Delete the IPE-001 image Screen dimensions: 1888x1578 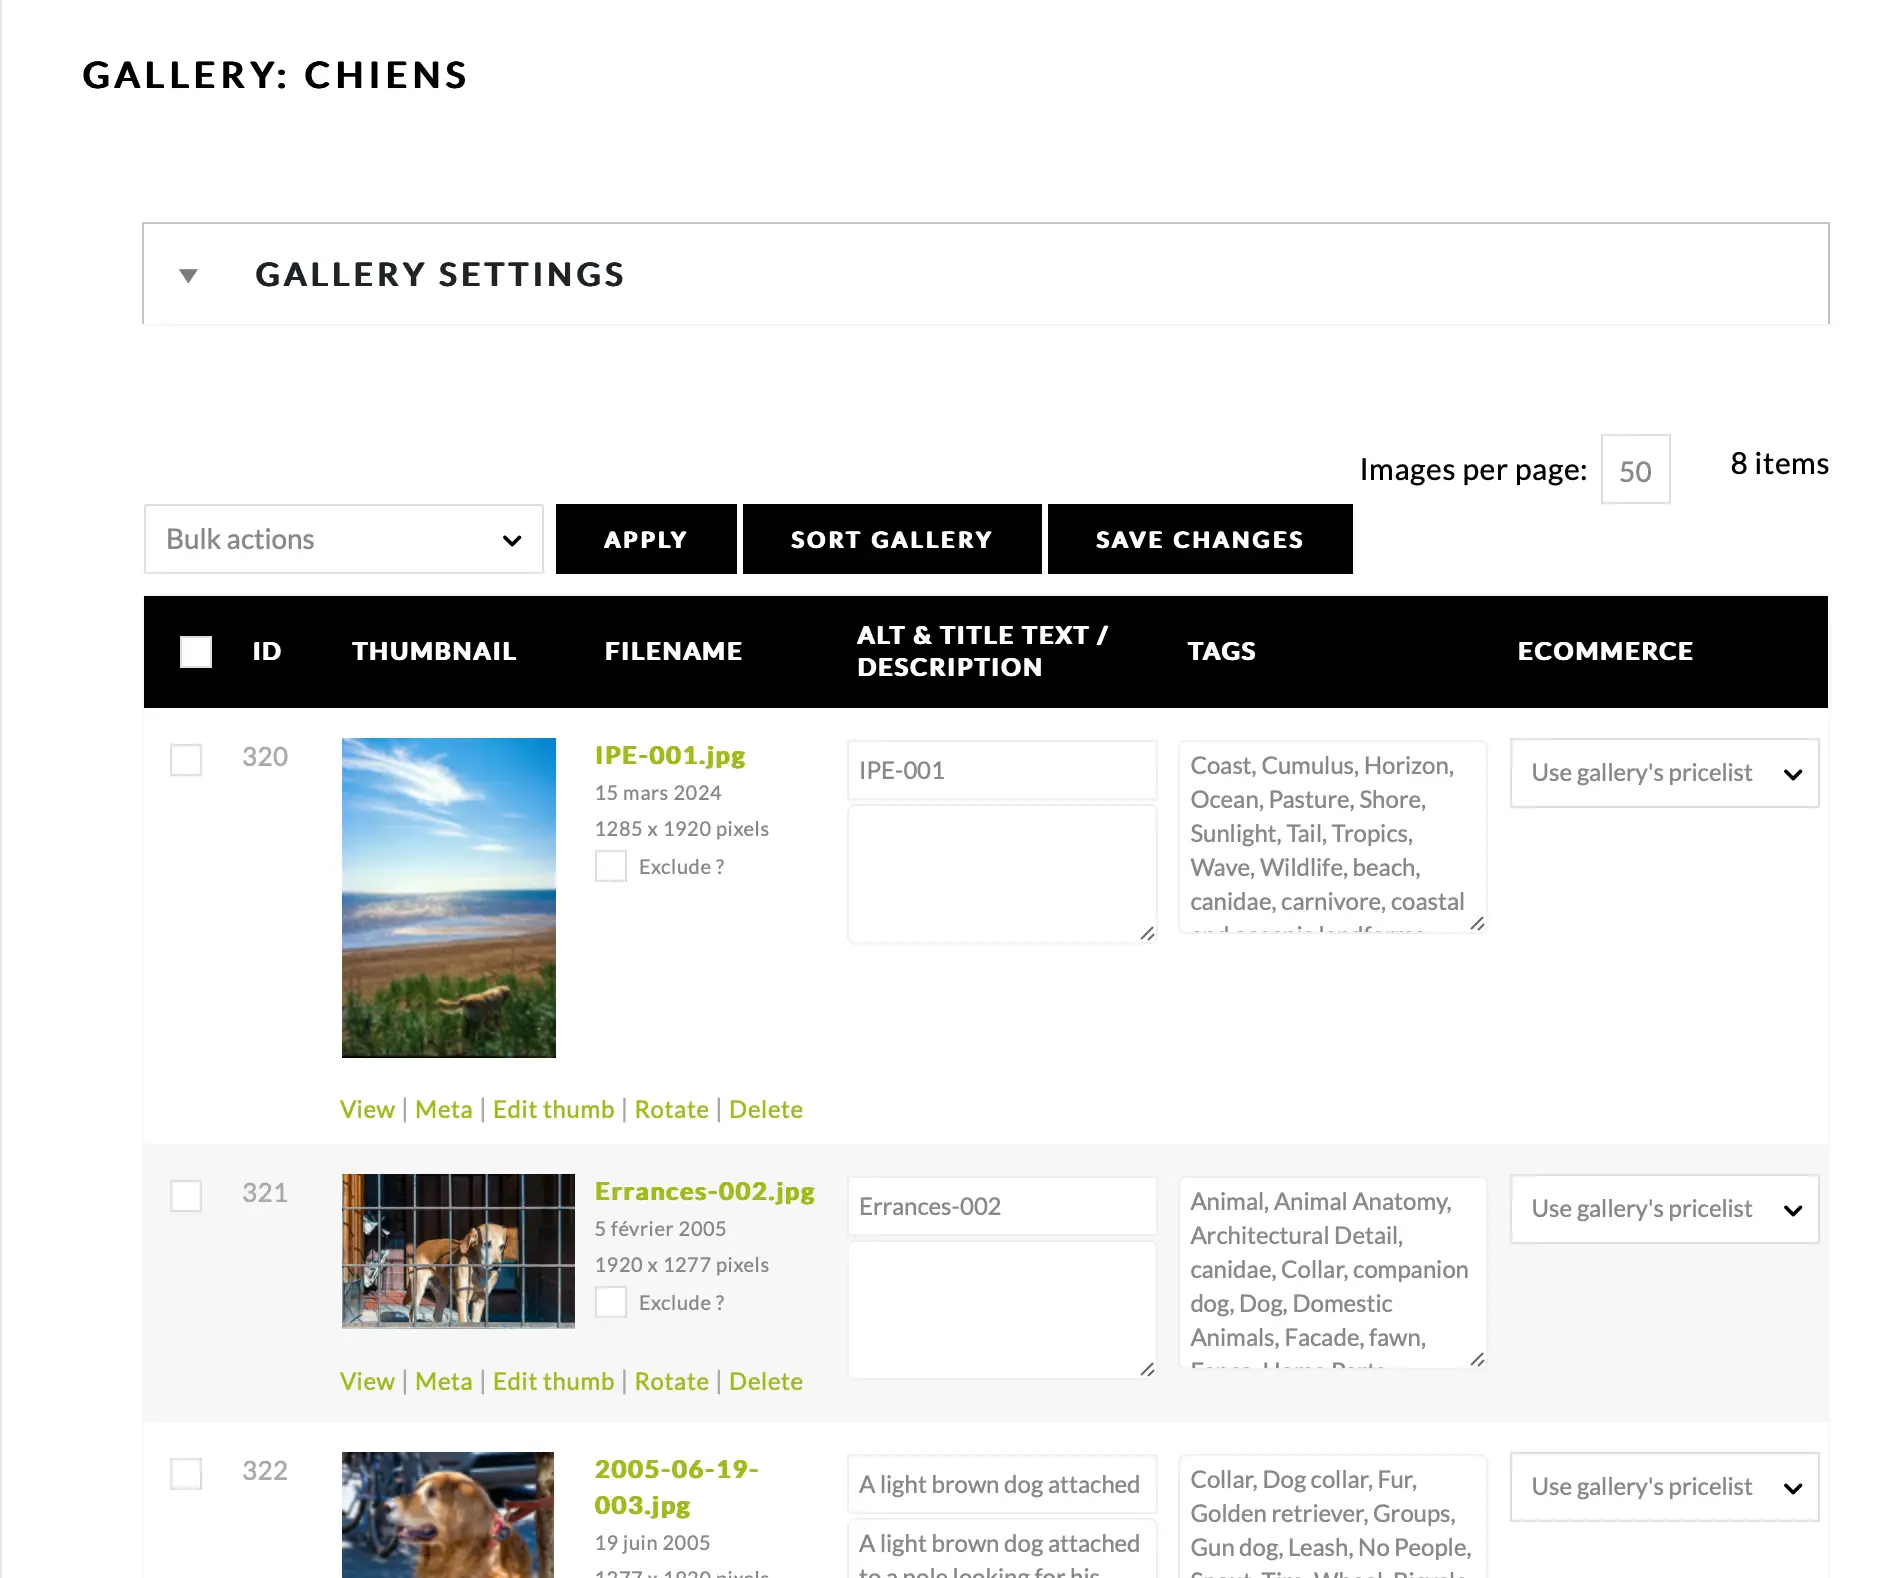(x=765, y=1109)
